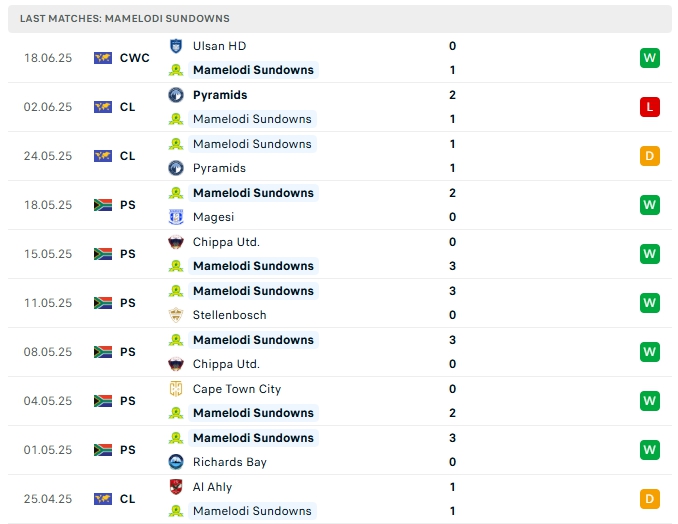Screen dimensions: 678x524
Task: Click the W badge for Ulsan HD match
Action: (x=650, y=58)
